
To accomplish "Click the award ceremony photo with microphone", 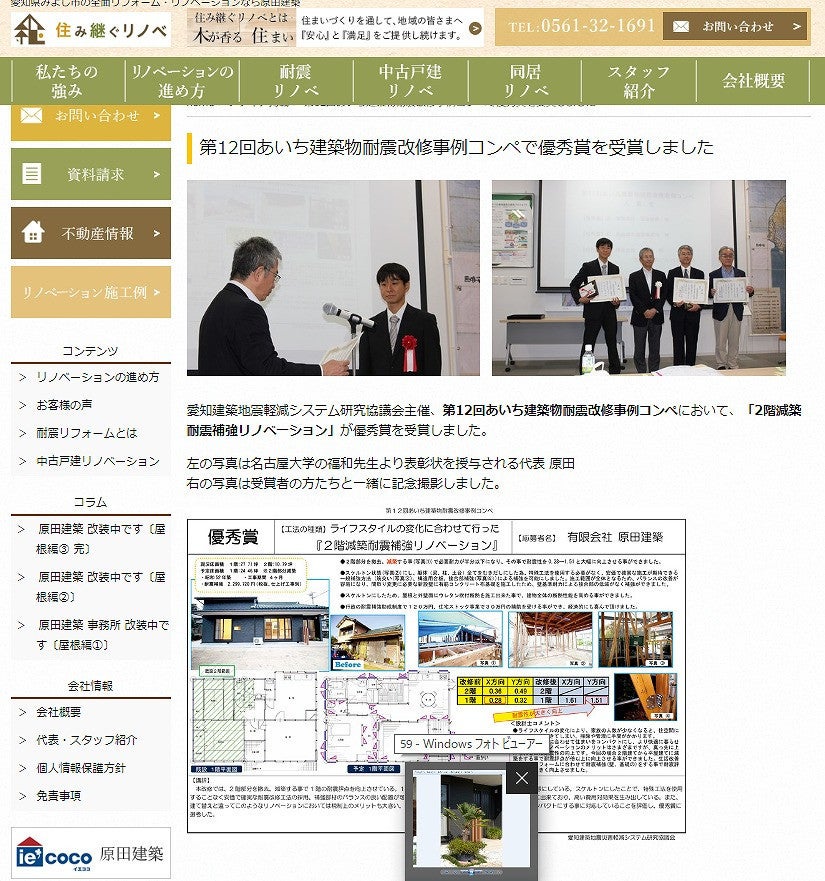I will click(333, 278).
